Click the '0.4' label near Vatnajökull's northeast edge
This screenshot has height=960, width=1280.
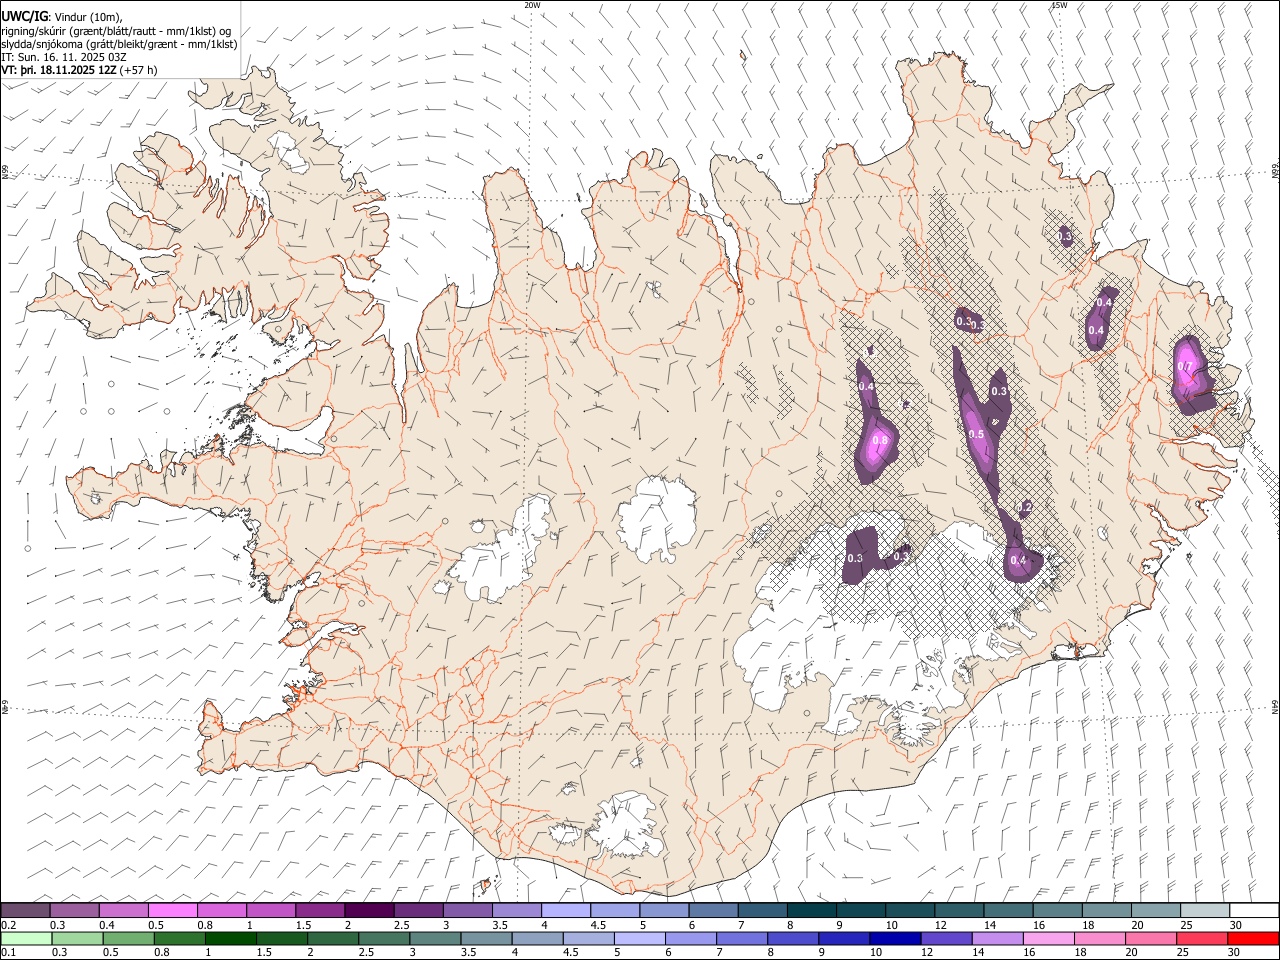pyautogui.click(x=1018, y=560)
